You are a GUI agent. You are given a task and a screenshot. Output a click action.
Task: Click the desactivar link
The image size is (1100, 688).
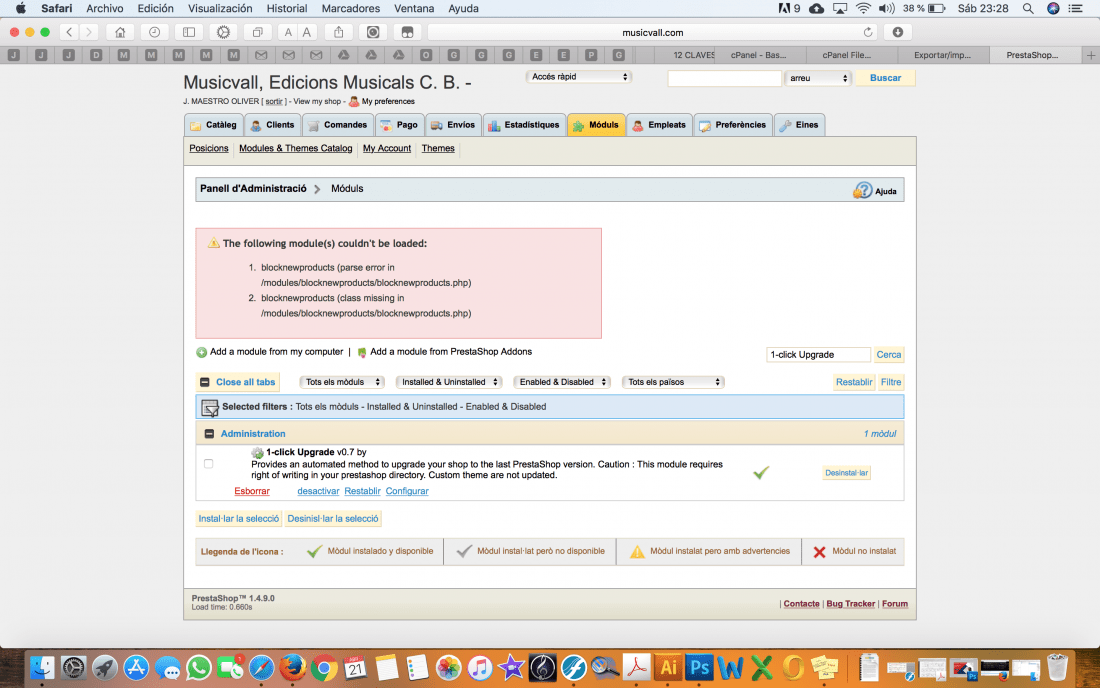[x=318, y=491]
